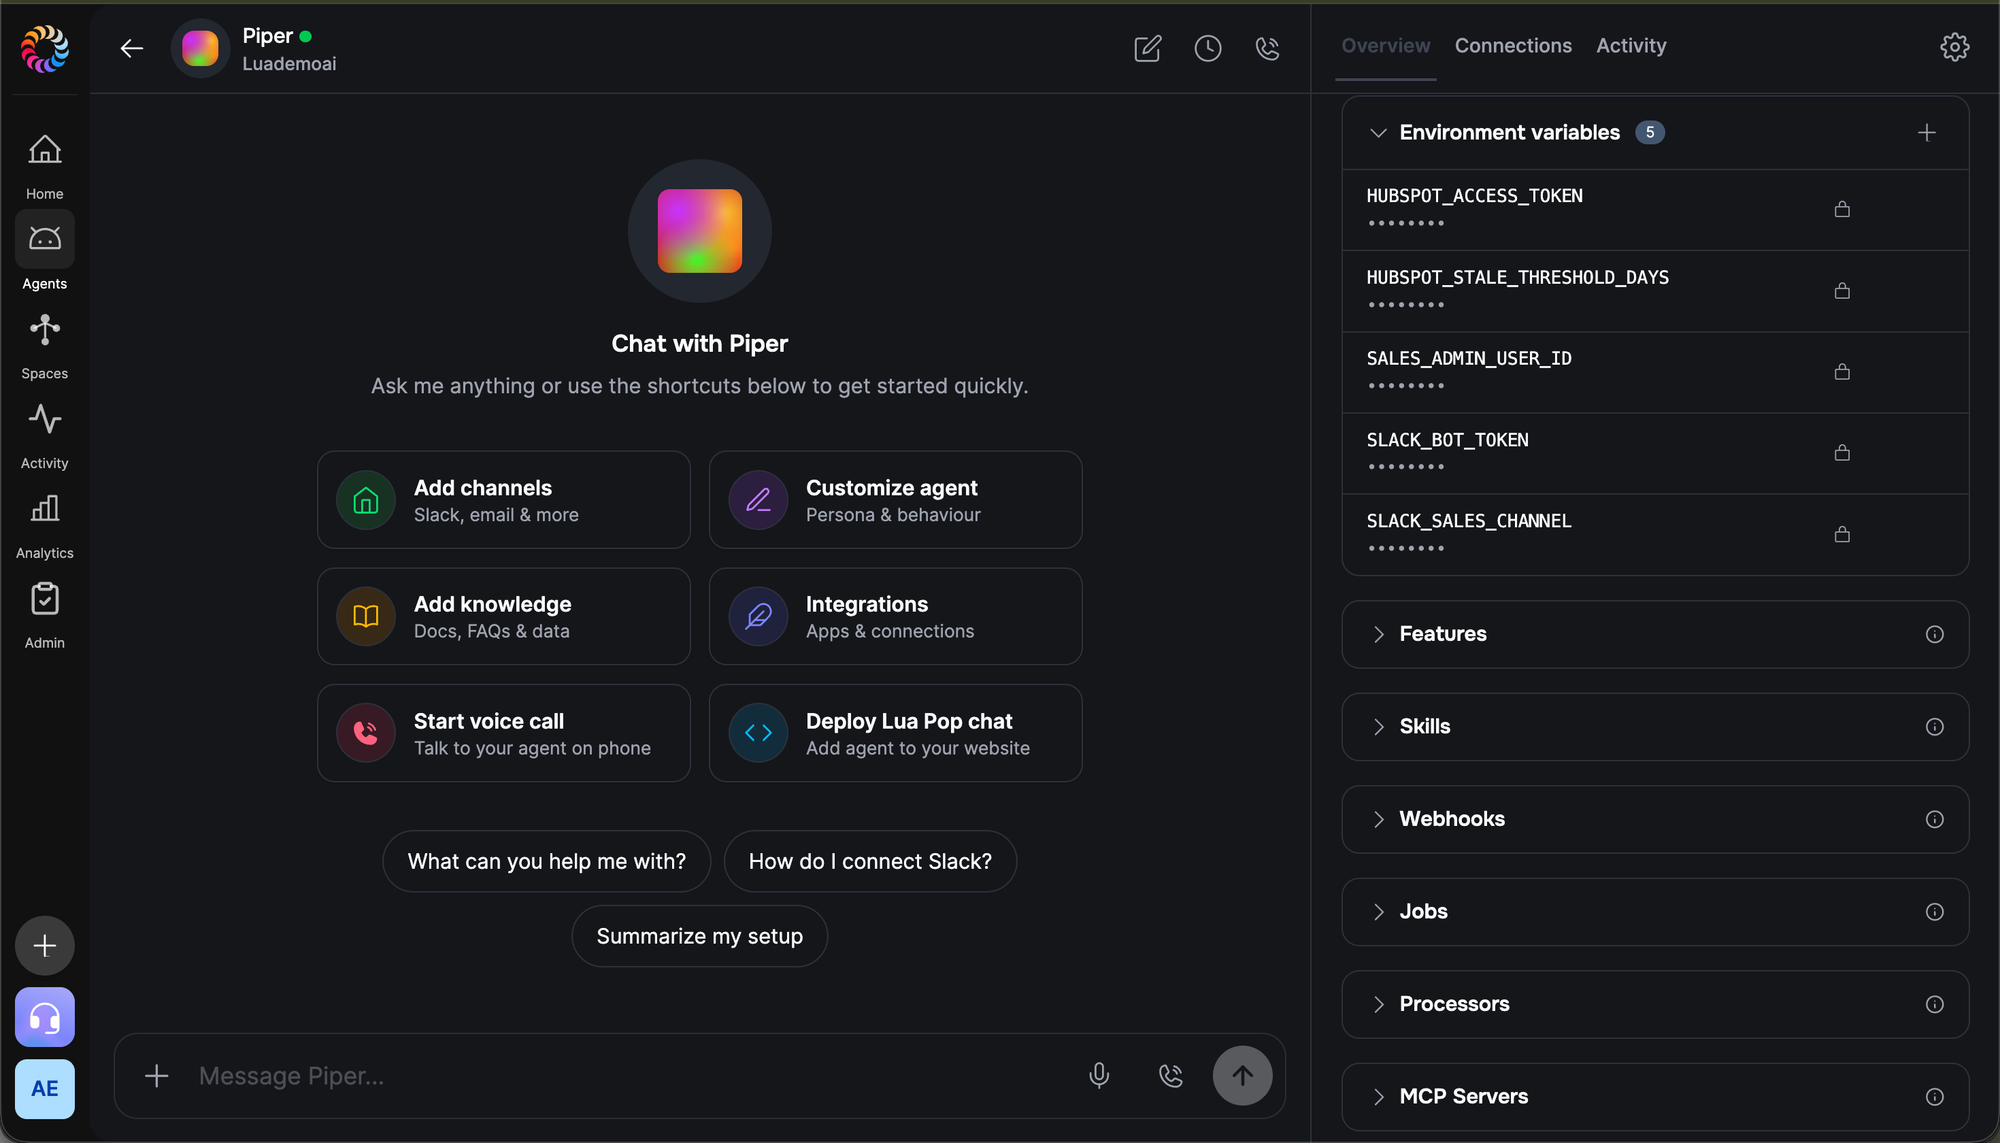This screenshot has width=2000, height=1143.
Task: Toggle lock for SALES_ADMIN_USER_ID
Action: coord(1842,372)
